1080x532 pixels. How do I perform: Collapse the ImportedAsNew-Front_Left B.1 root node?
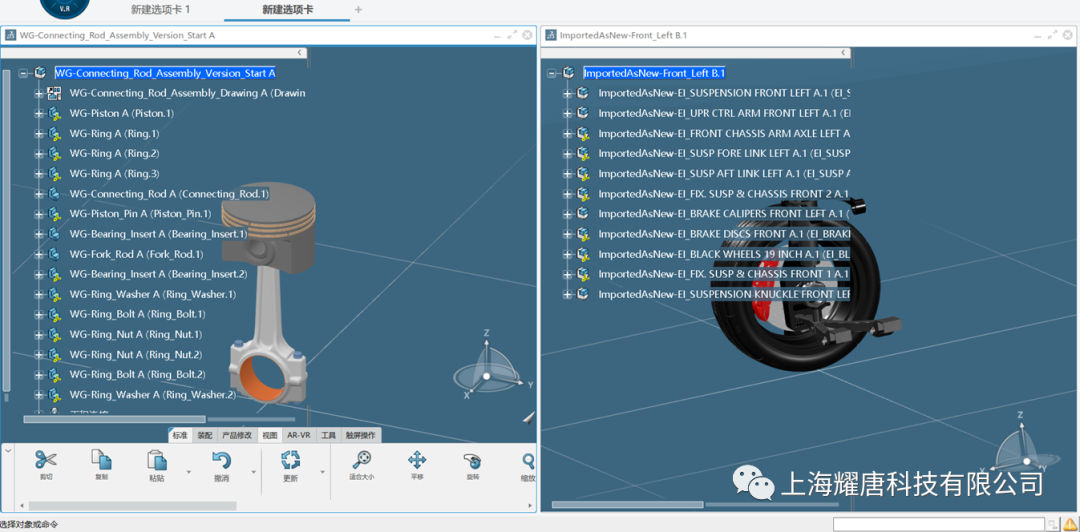552,73
